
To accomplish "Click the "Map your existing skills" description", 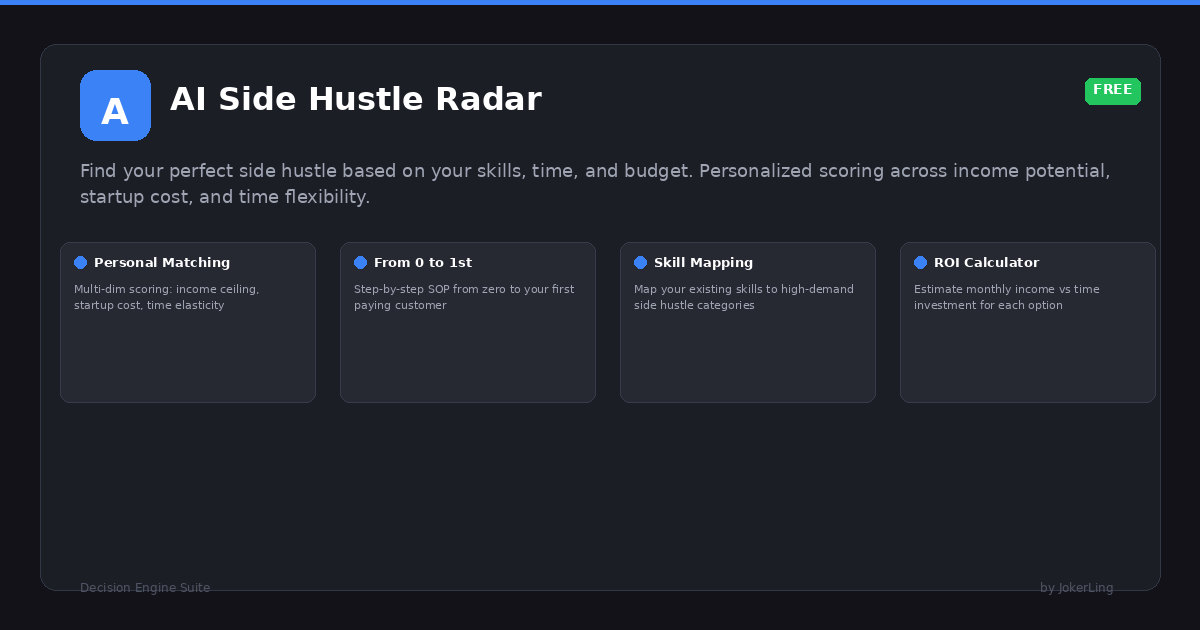I will coord(744,297).
